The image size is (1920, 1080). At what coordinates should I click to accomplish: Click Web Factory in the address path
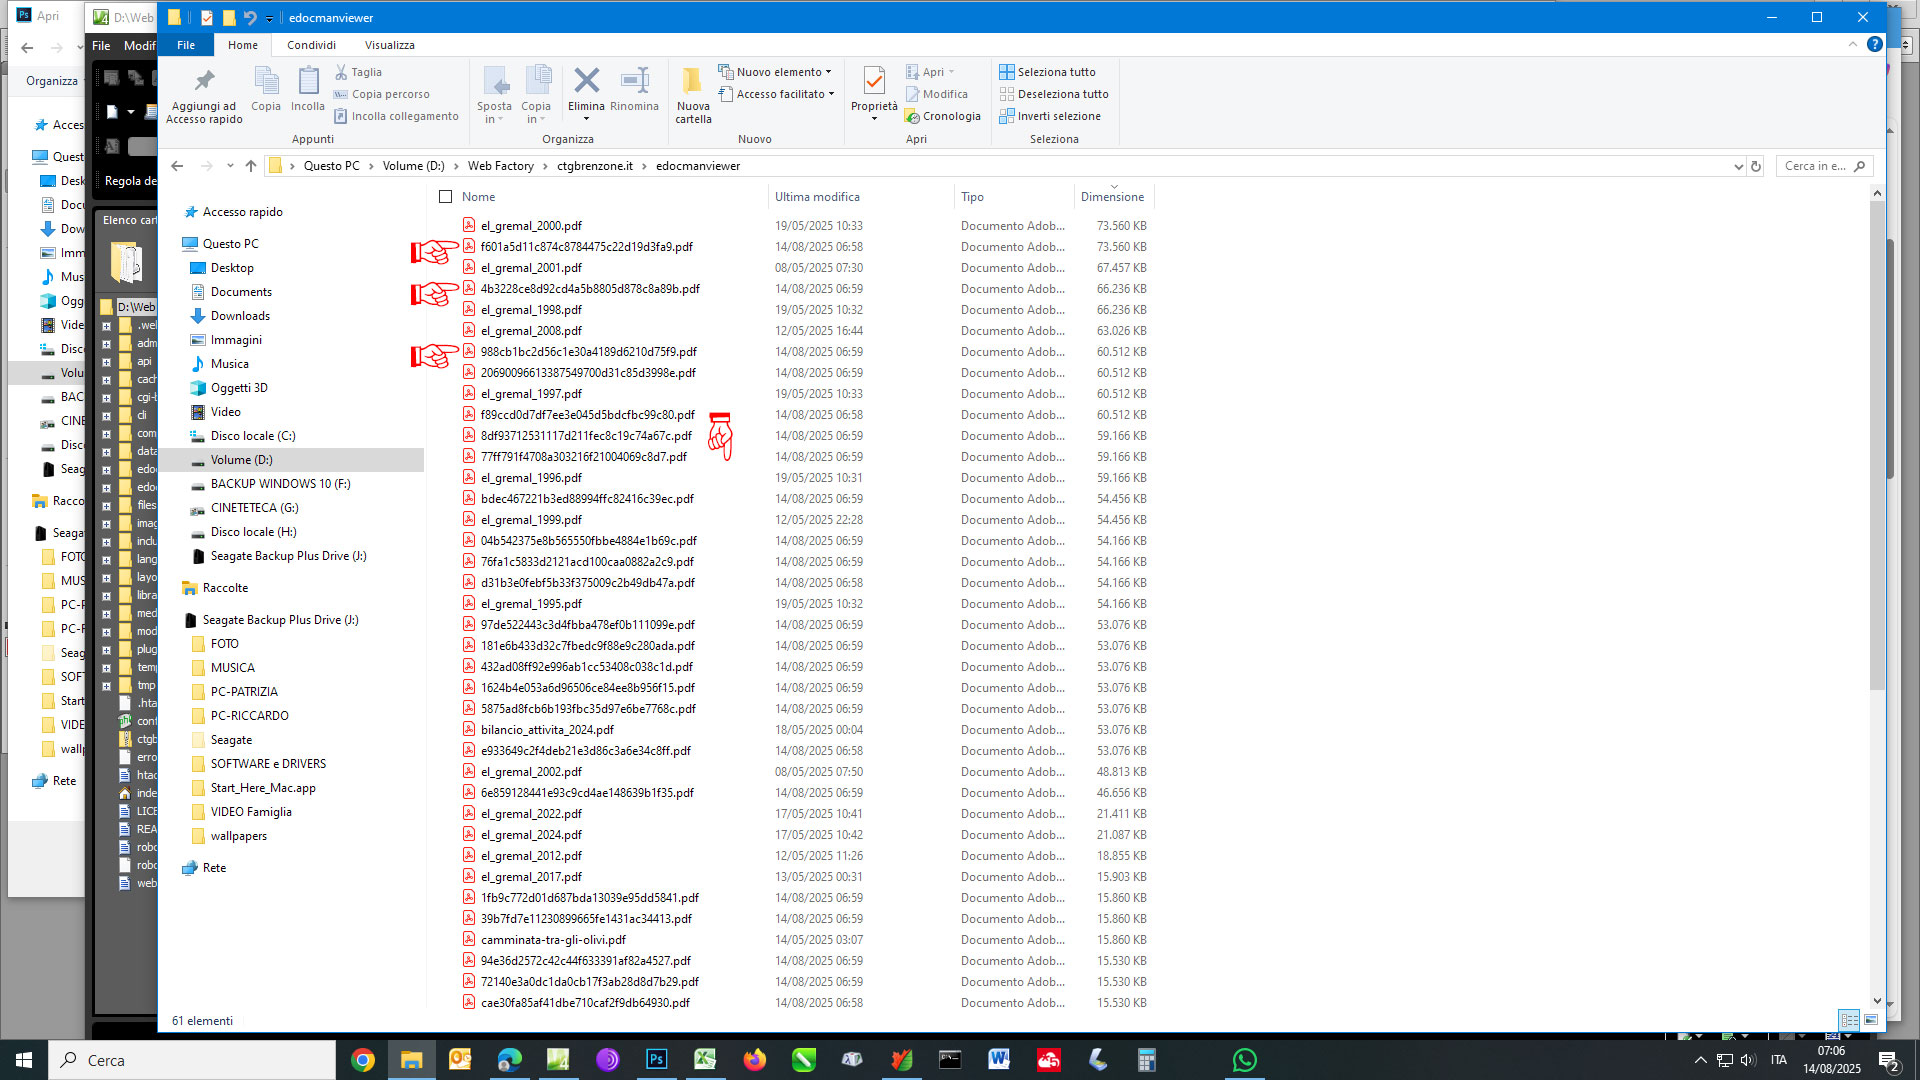500,166
